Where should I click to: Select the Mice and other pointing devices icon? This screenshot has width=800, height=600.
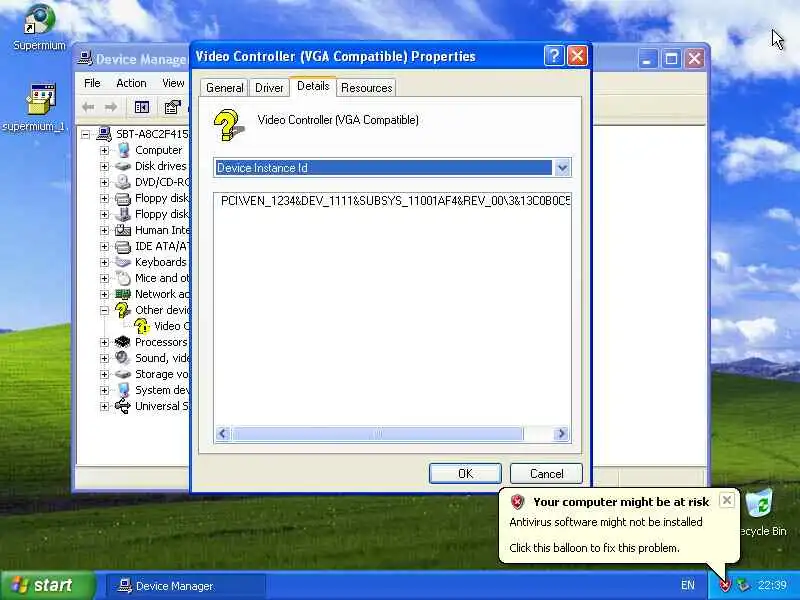coord(123,278)
